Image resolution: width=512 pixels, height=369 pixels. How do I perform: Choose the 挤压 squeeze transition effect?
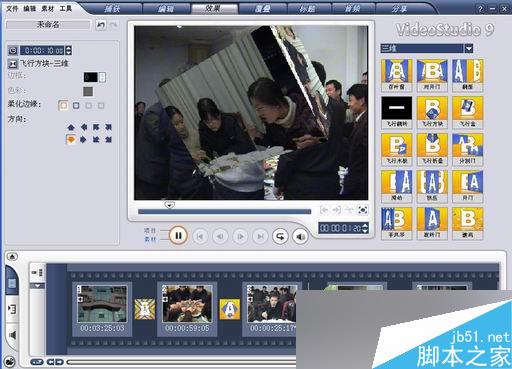pyautogui.click(x=432, y=186)
